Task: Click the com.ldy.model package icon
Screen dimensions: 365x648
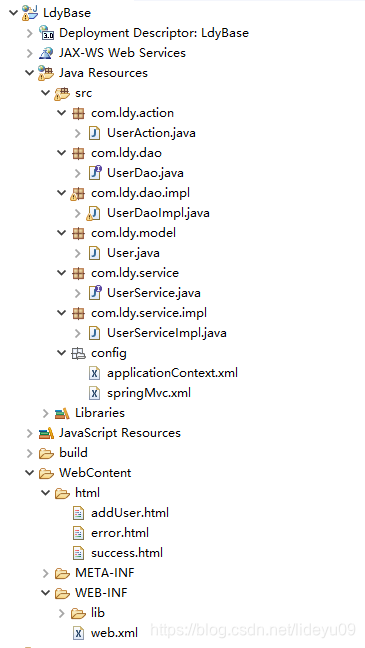Action: (79, 233)
